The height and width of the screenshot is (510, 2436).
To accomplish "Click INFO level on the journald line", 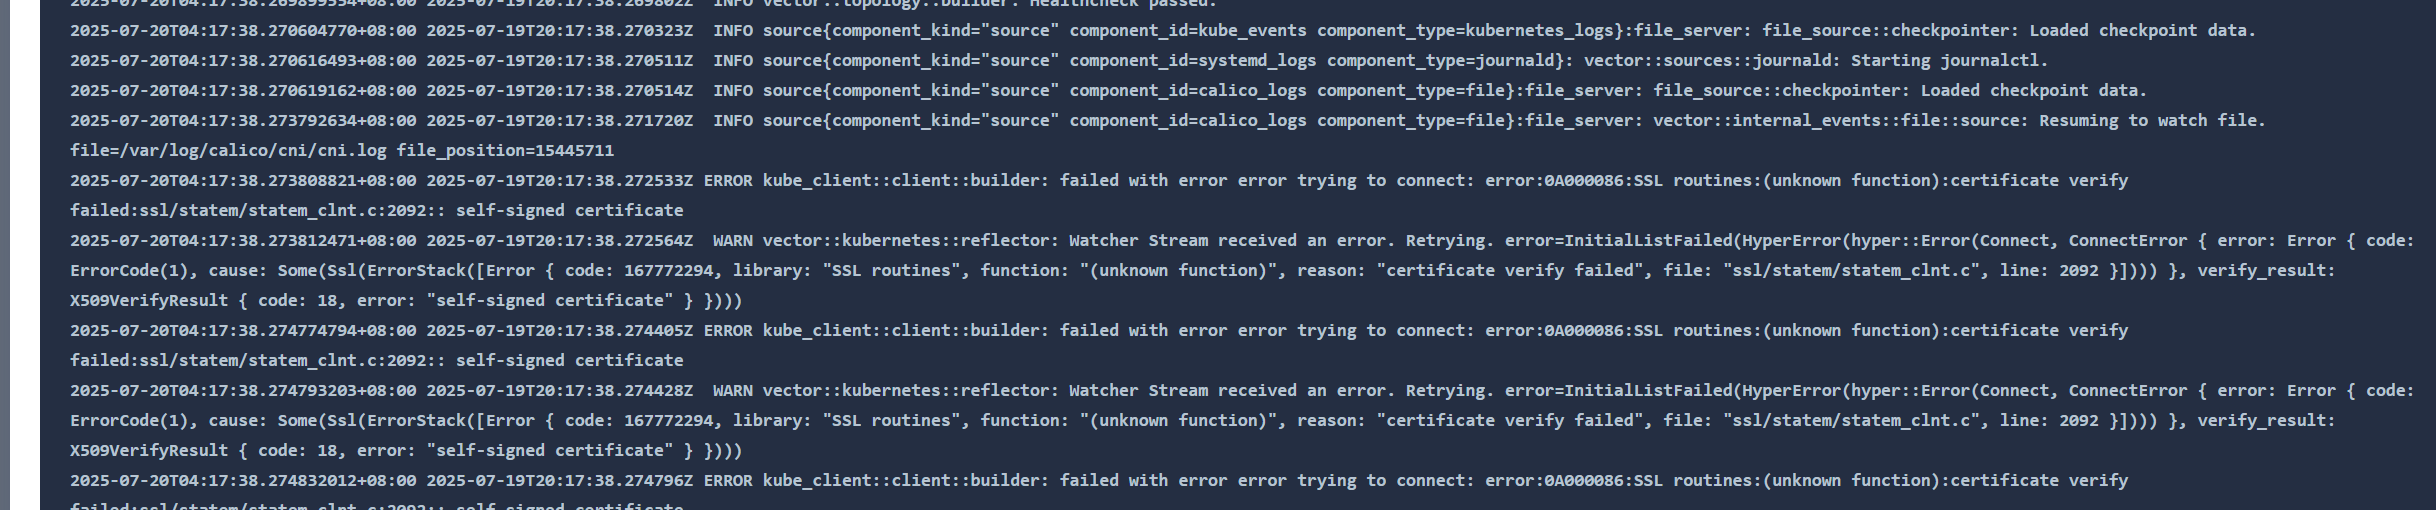I will point(733,61).
